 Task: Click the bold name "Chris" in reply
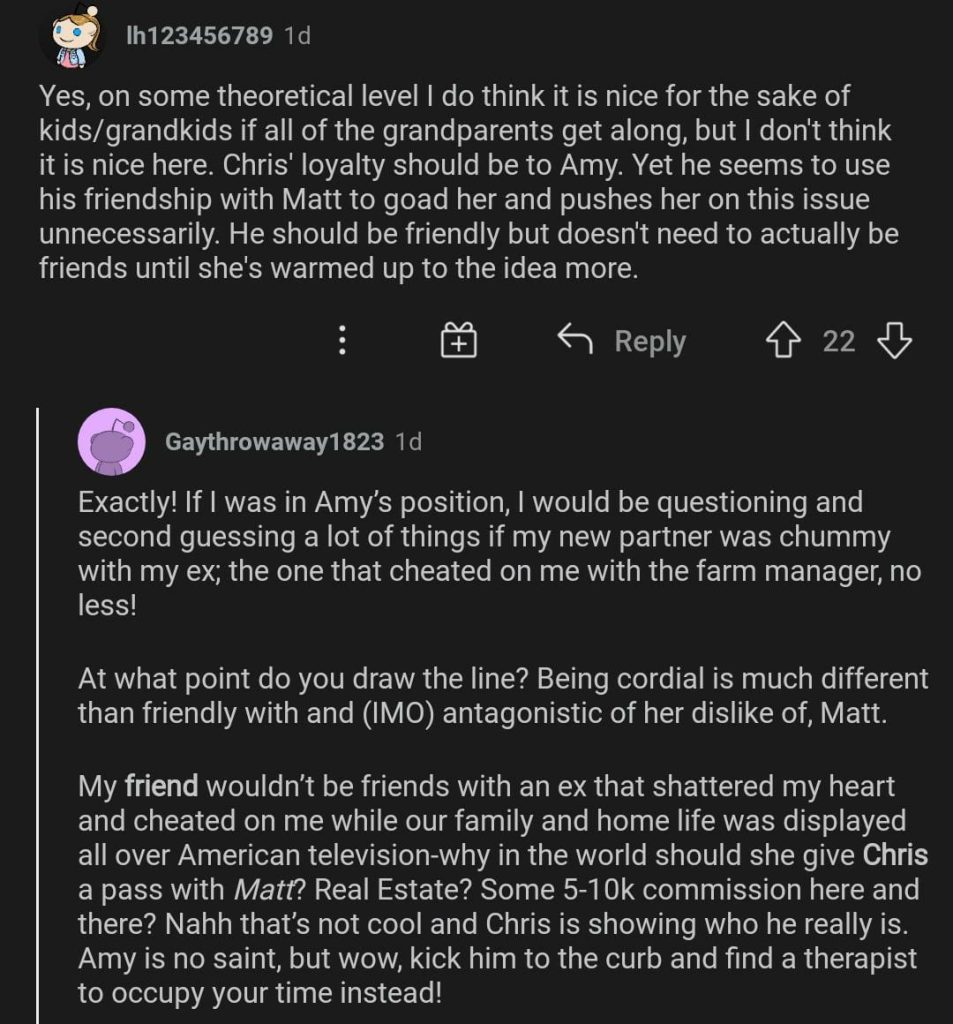pos(895,857)
